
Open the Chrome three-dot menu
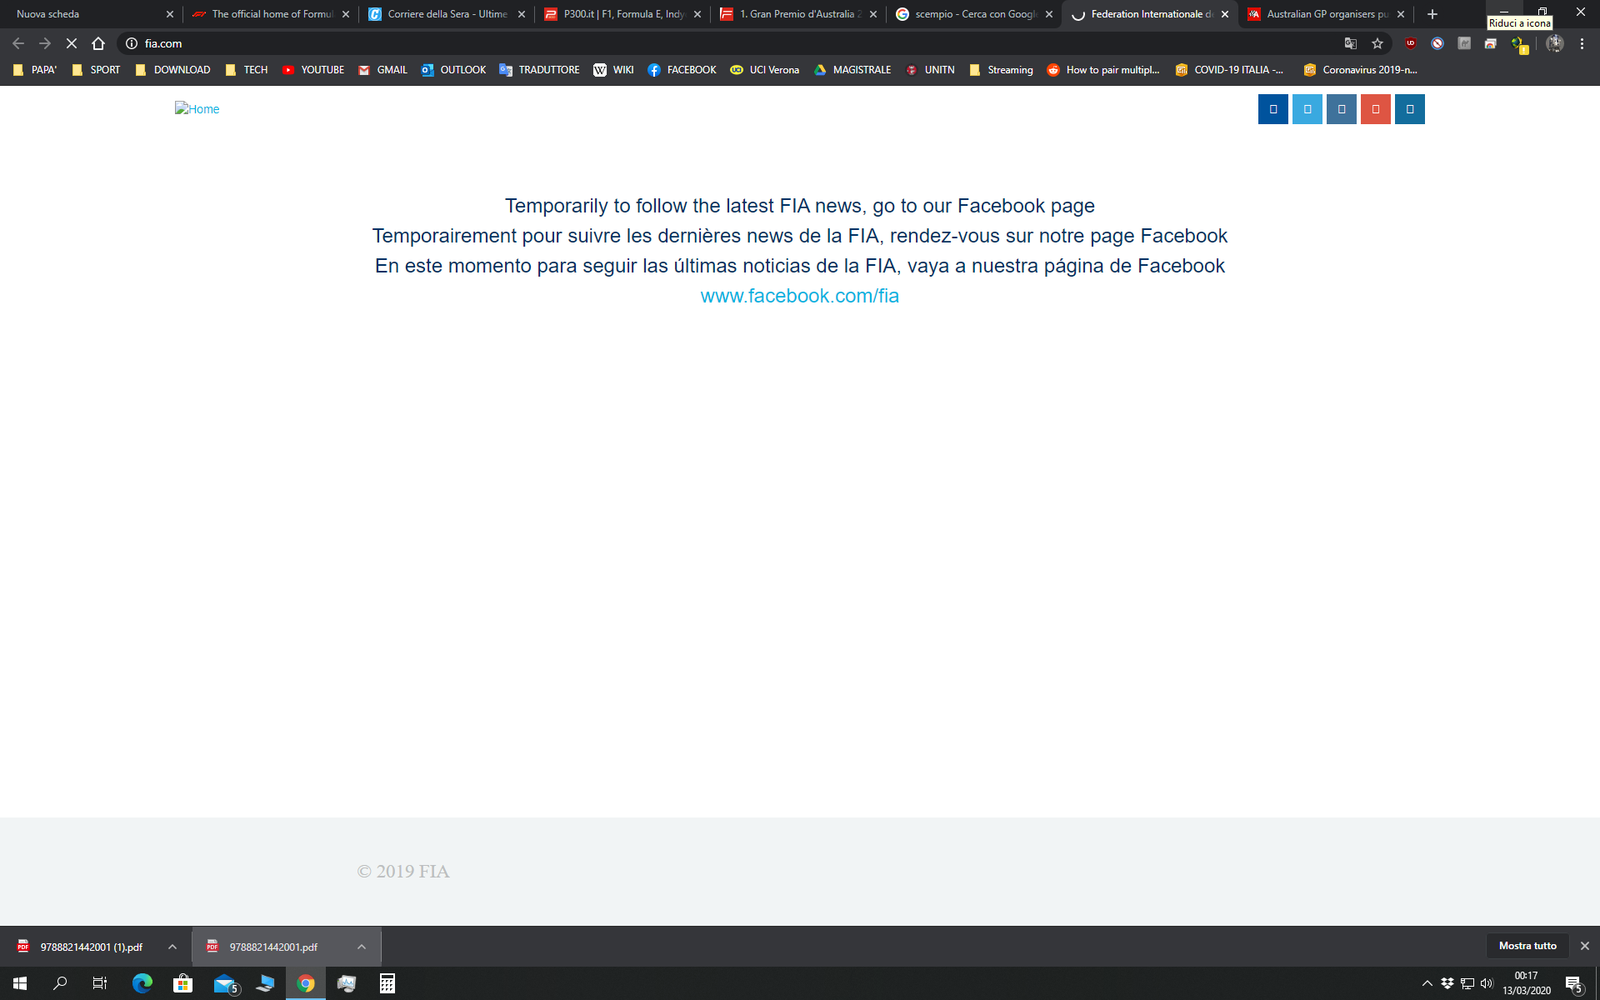point(1582,44)
